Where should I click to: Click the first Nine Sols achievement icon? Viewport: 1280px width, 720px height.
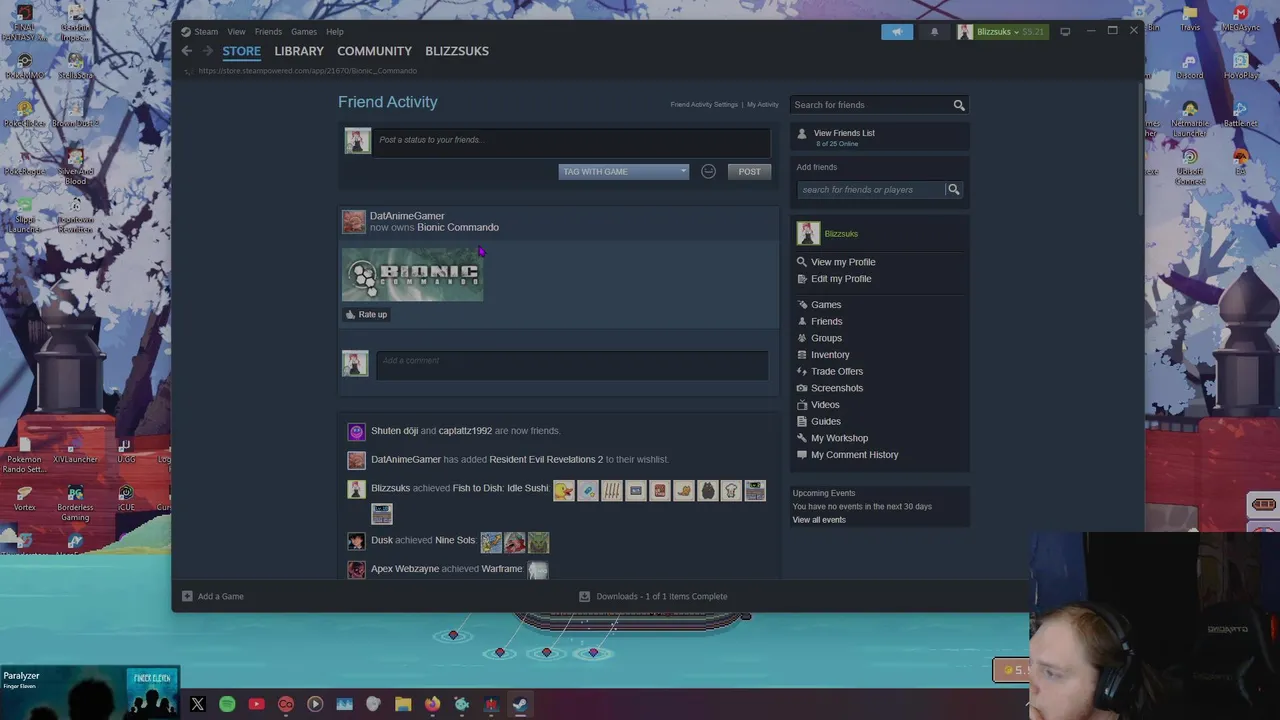click(491, 542)
